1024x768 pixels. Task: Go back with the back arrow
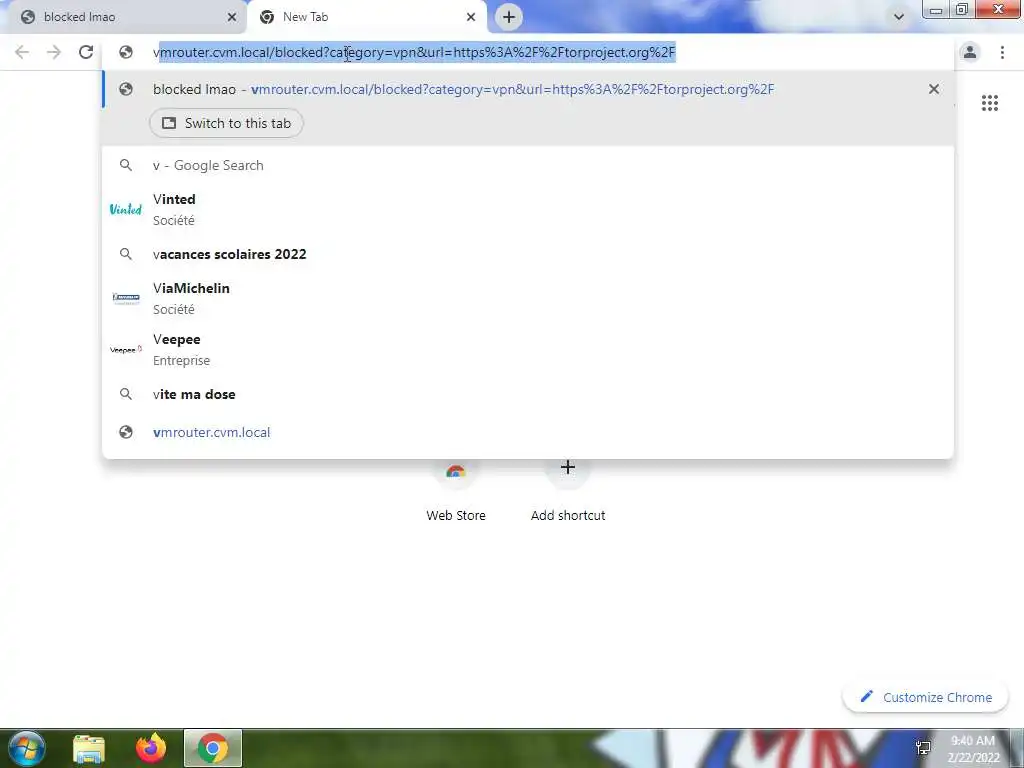22,52
